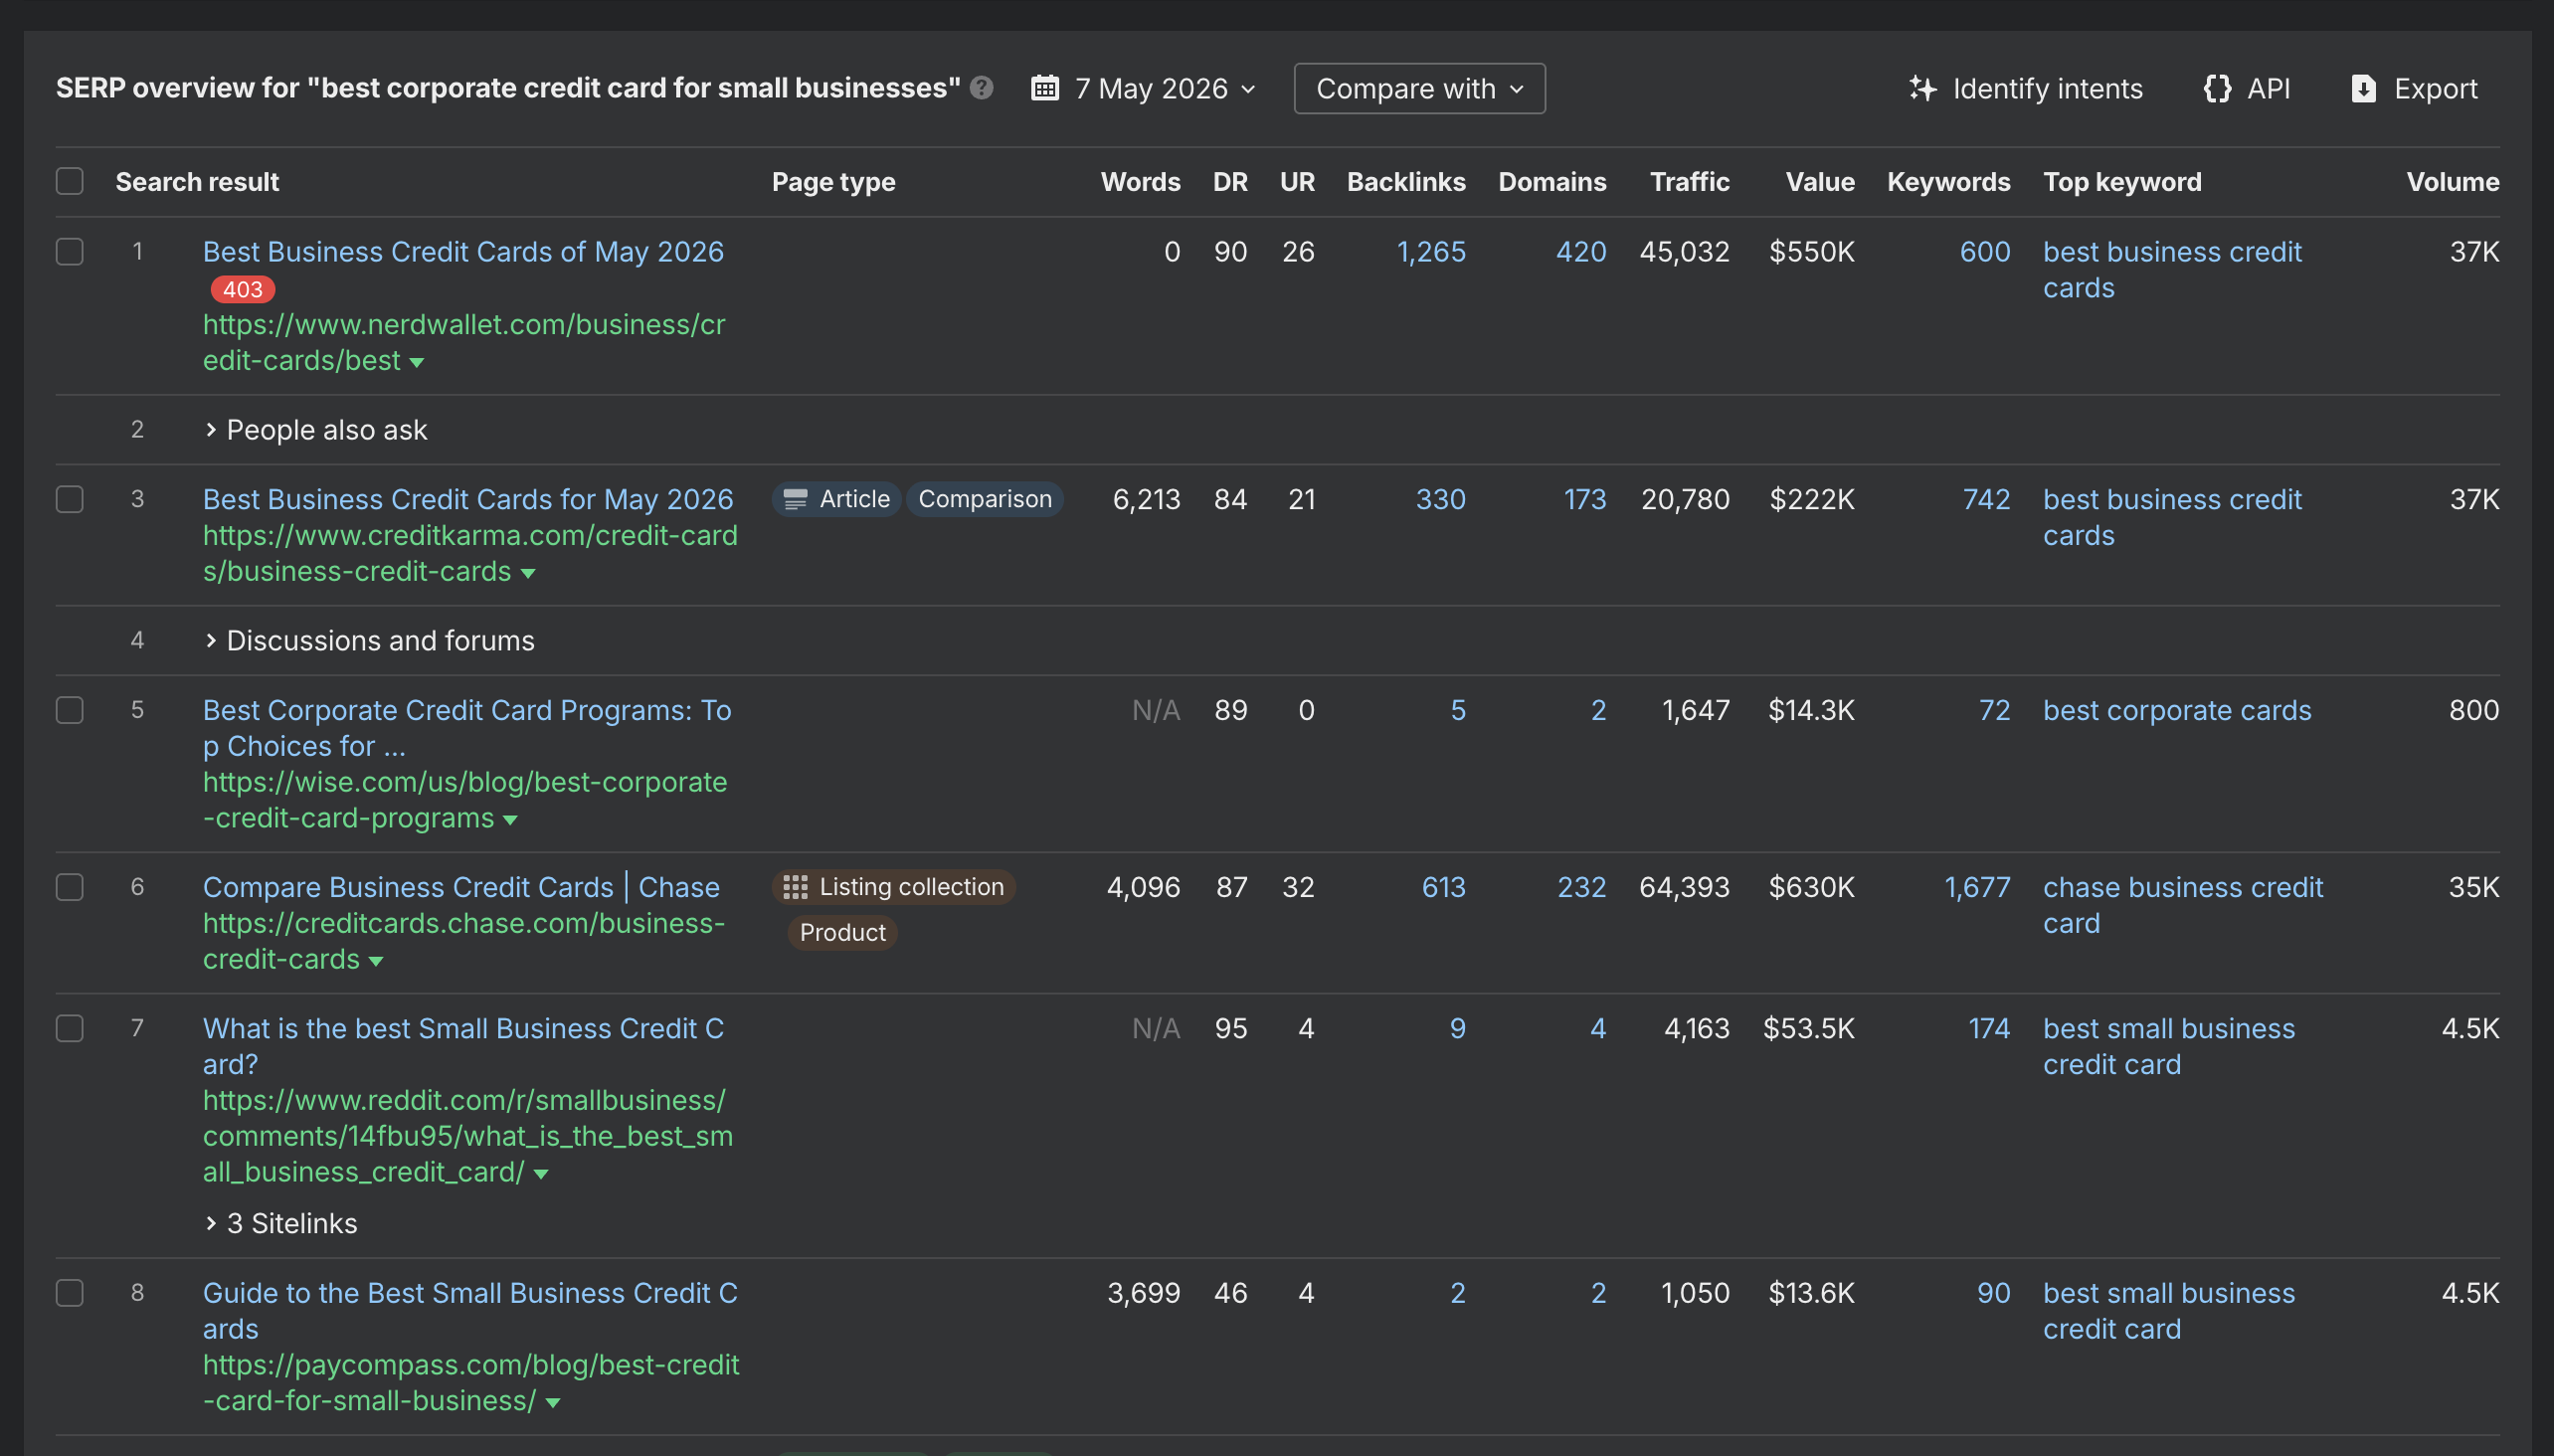This screenshot has height=1456, width=2554.
Task: Click the Comparison page type tag
Action: point(985,499)
